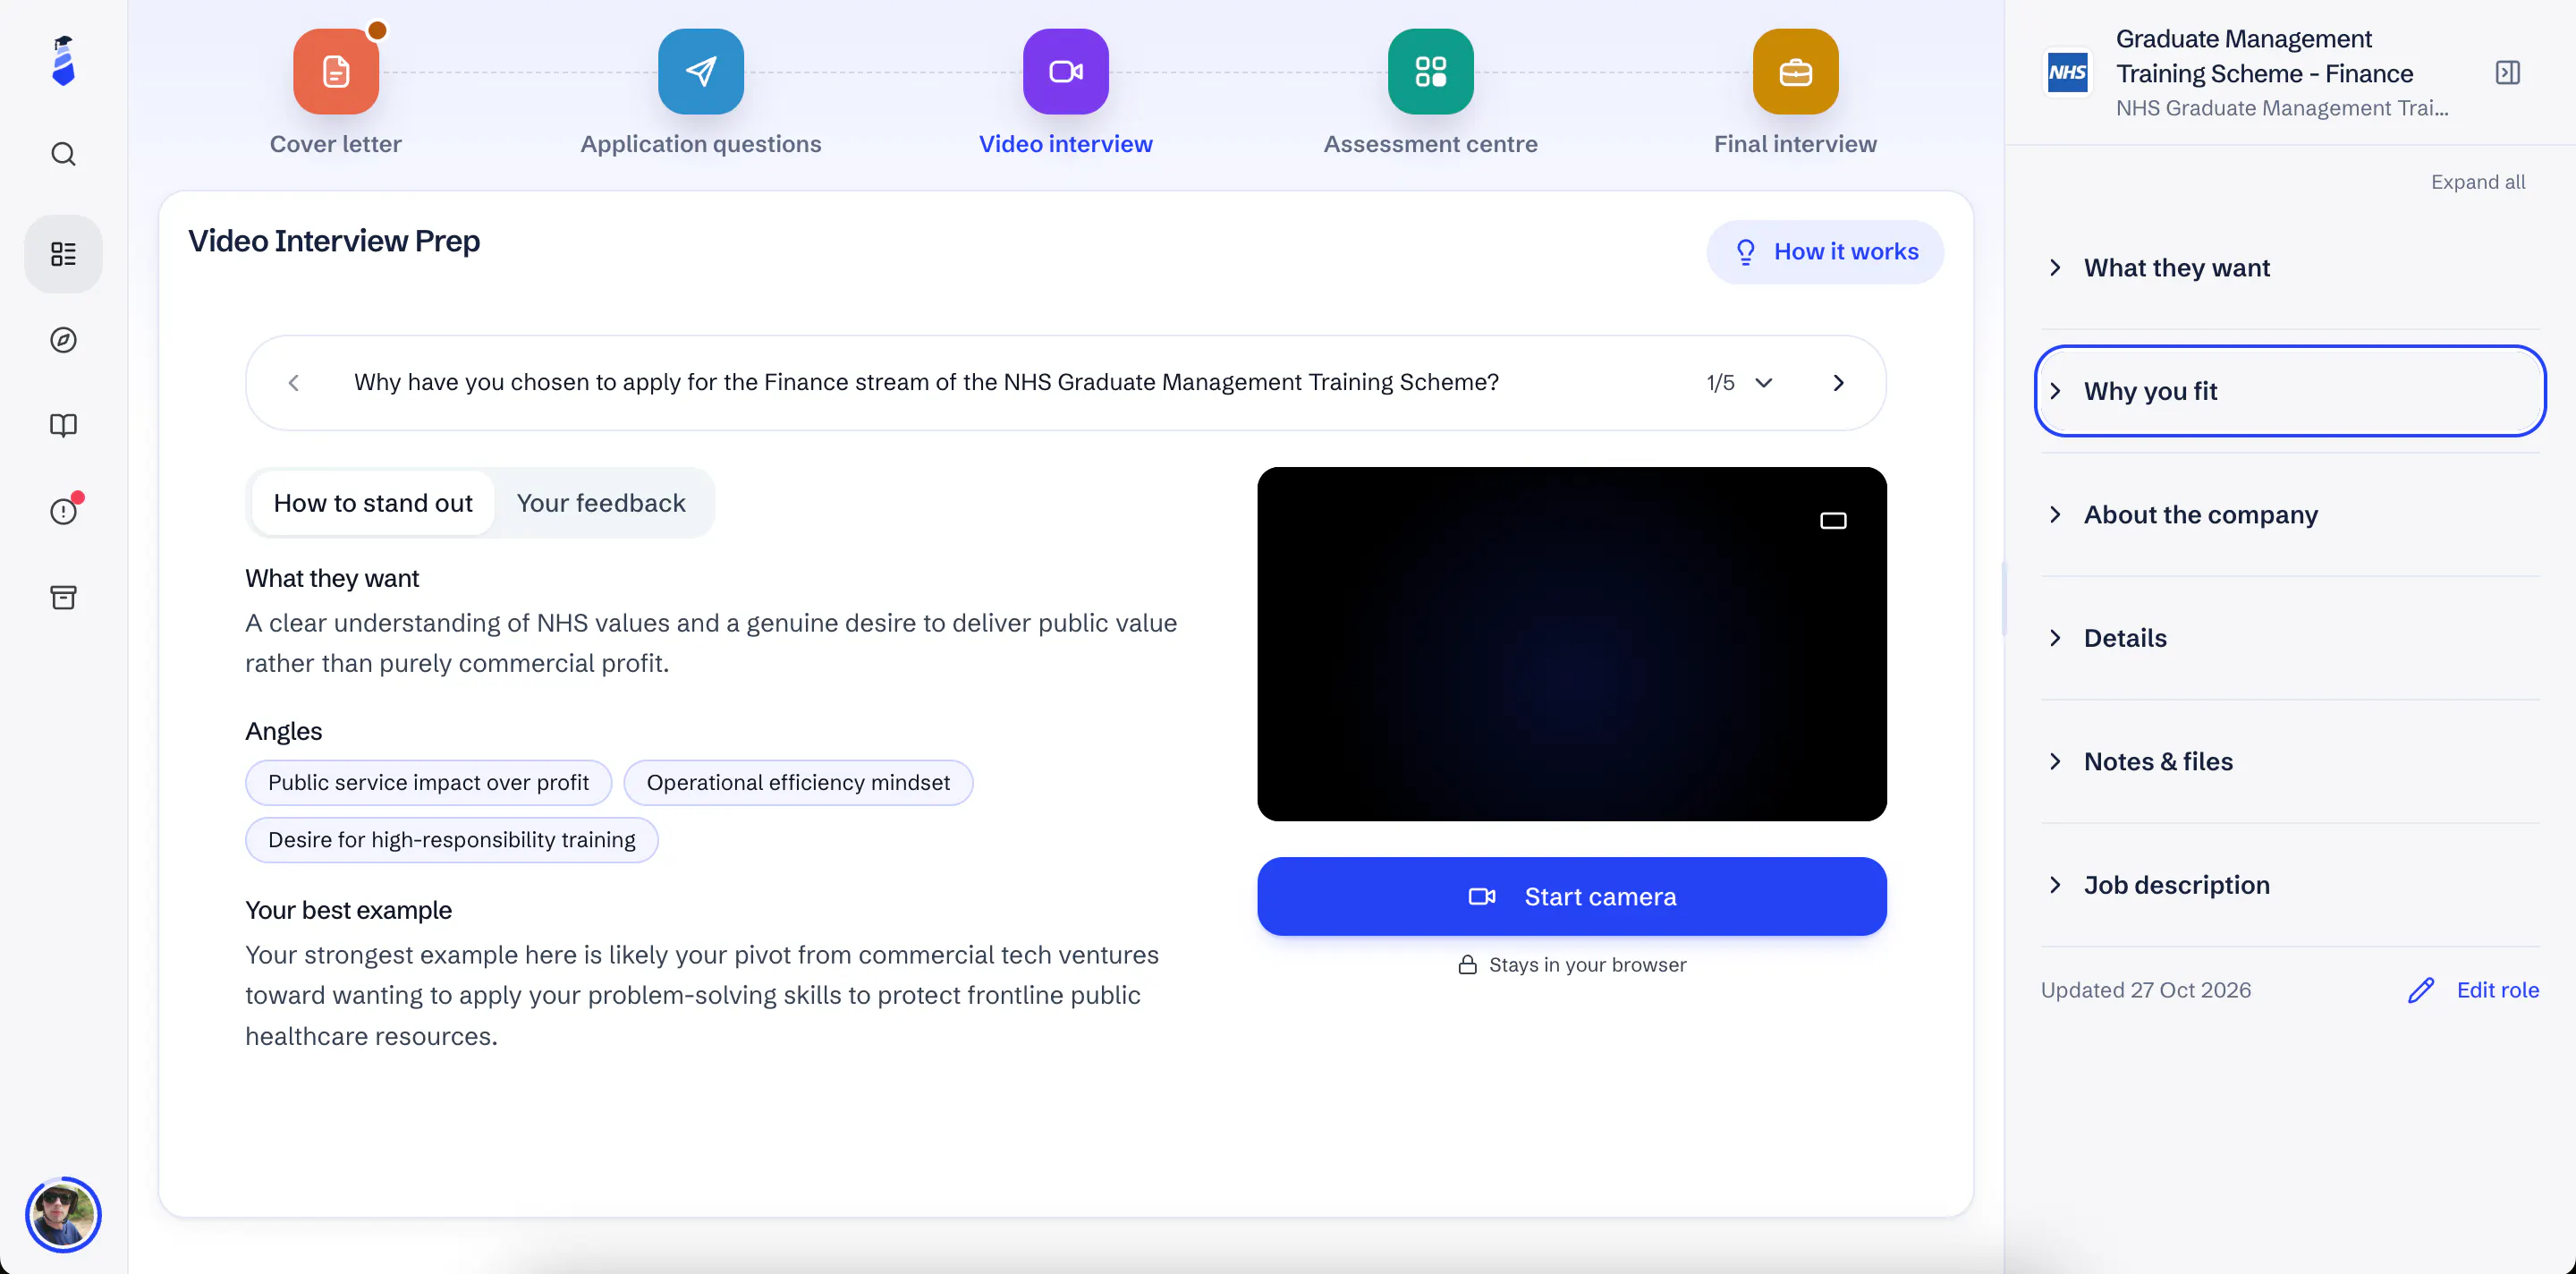Open the 1/5 question selector dropdown
Image resolution: width=2576 pixels, height=1274 pixels.
click(x=1739, y=383)
